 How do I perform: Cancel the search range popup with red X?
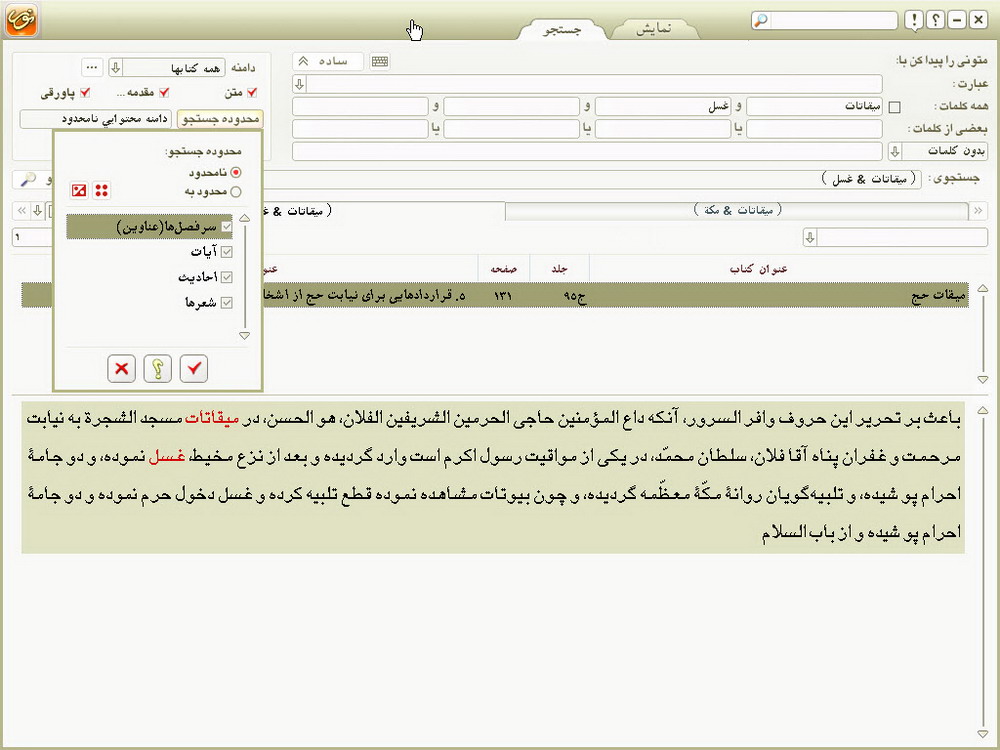[121, 368]
